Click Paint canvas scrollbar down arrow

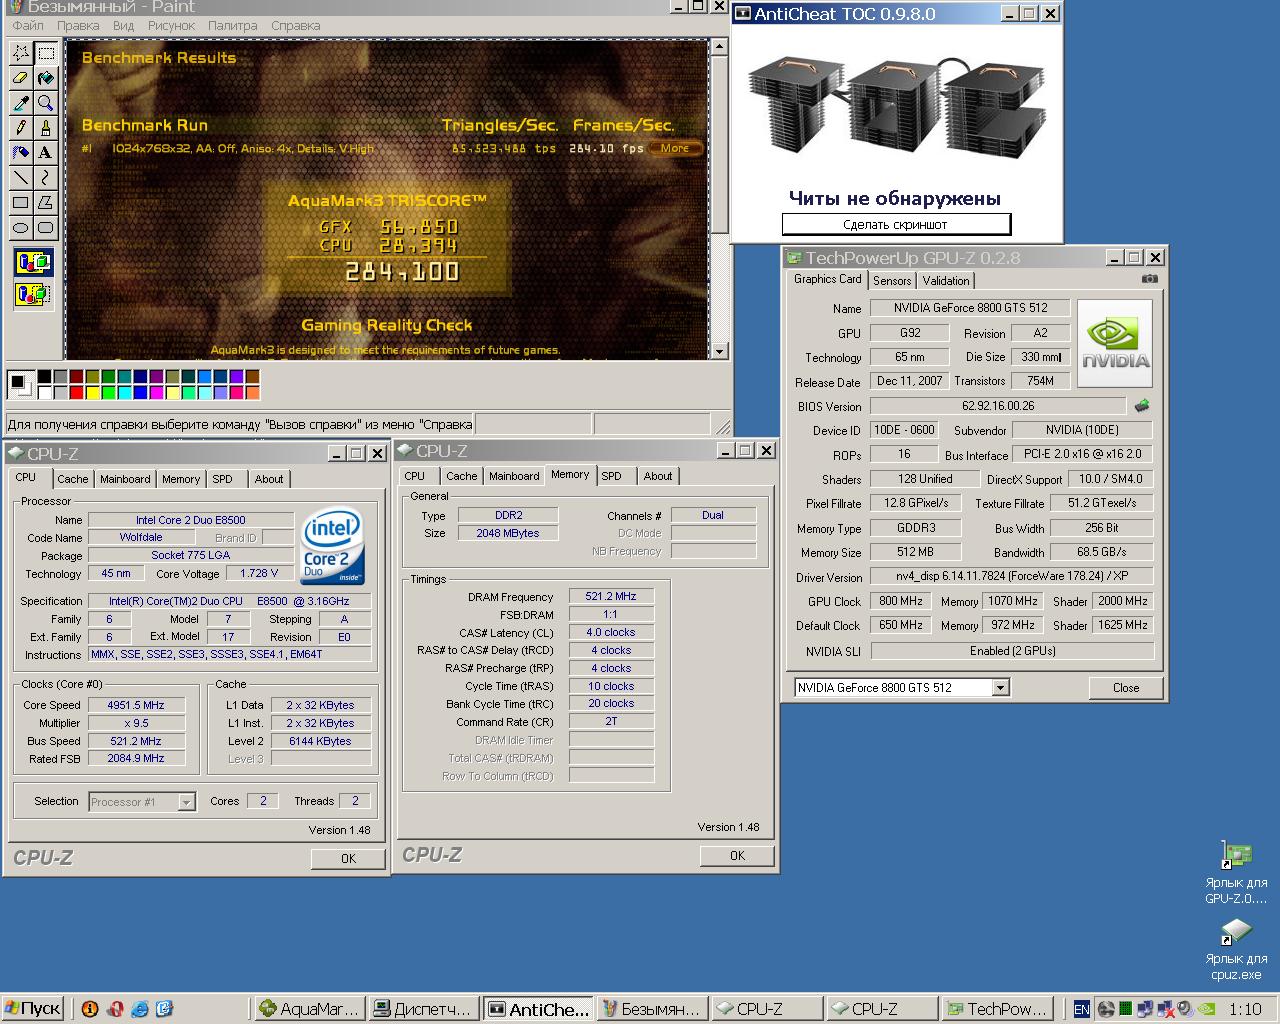[720, 351]
